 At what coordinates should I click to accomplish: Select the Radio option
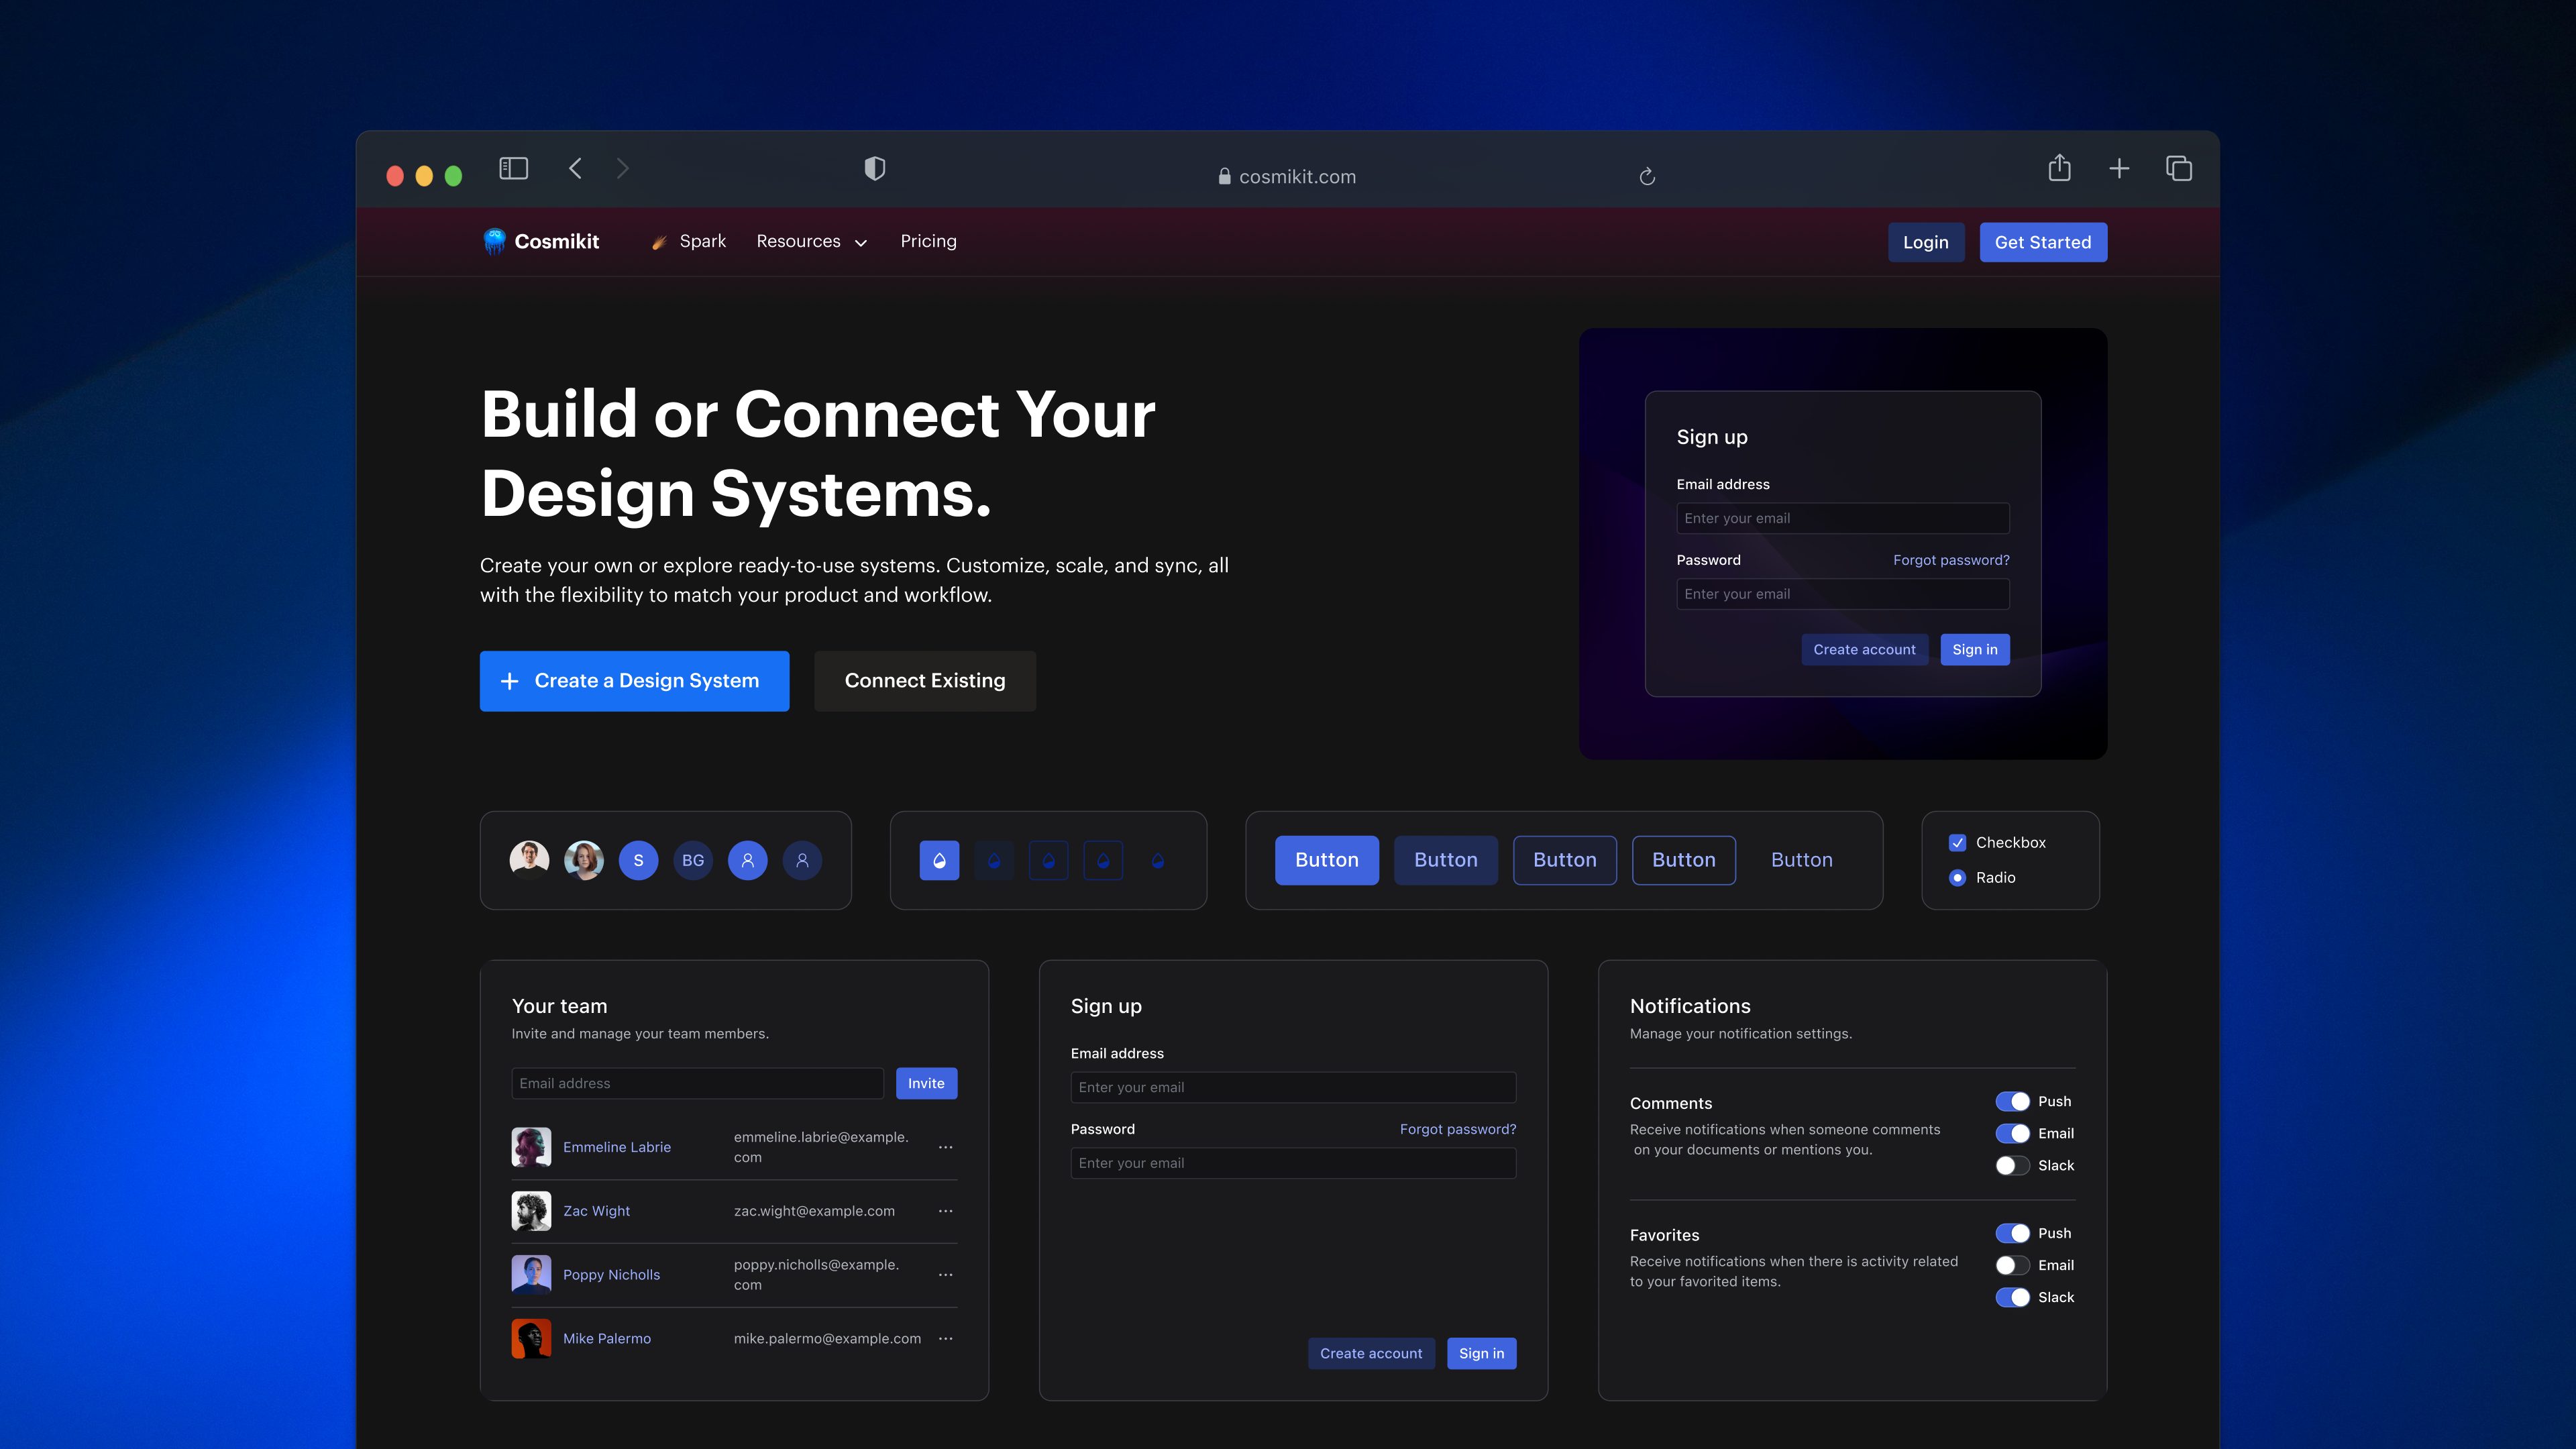point(1957,877)
